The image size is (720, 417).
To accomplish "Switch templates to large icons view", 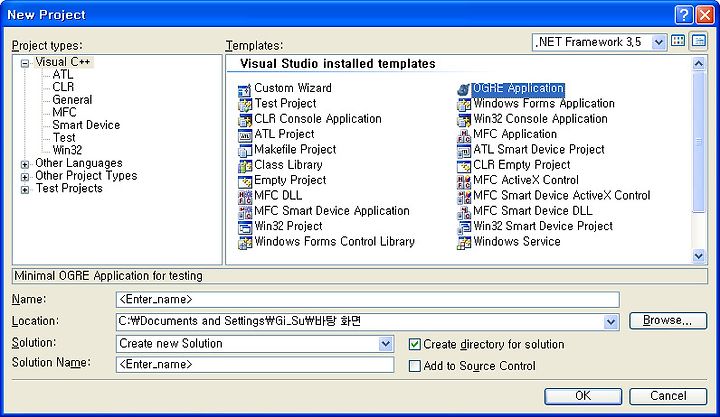I will [678, 41].
